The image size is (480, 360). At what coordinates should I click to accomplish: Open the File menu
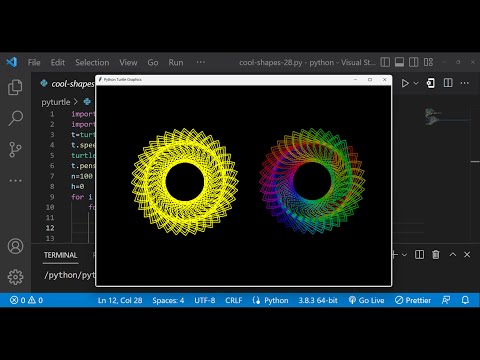click(x=34, y=62)
